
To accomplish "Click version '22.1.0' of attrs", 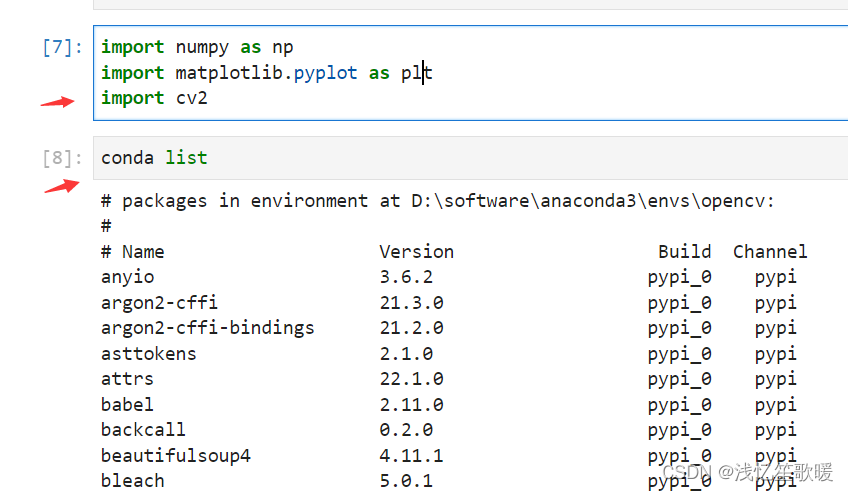I will (x=412, y=379).
